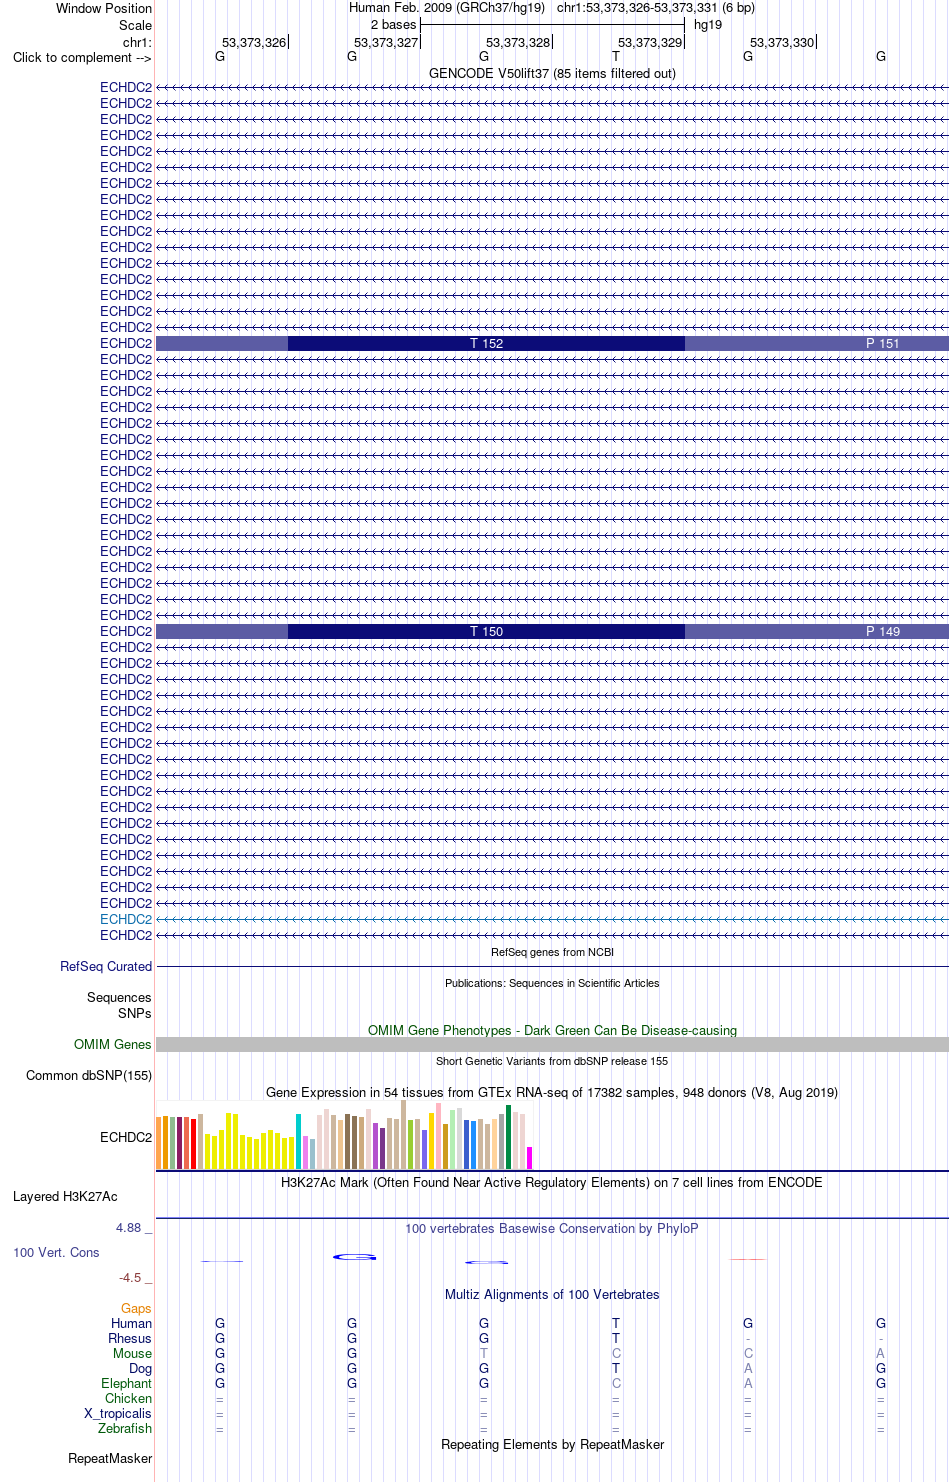This screenshot has width=950, height=1482.
Task: Open H3K27Ac Mark track title
Action: (x=552, y=1182)
